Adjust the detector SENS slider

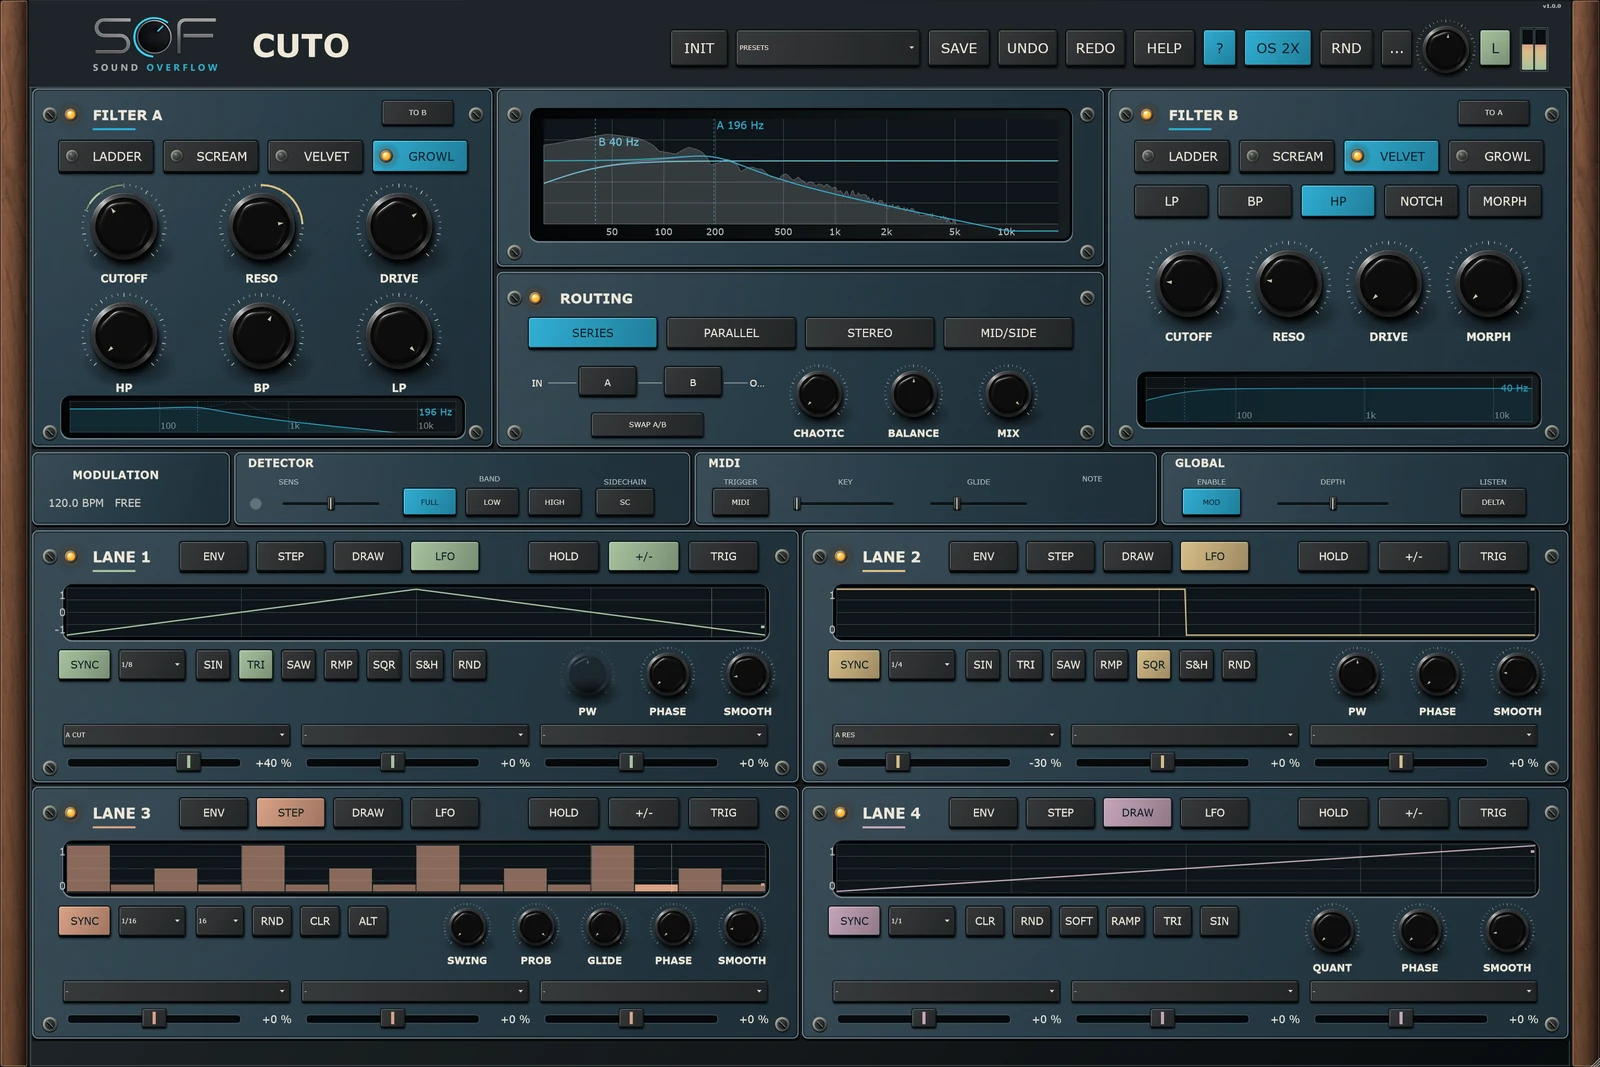(330, 503)
